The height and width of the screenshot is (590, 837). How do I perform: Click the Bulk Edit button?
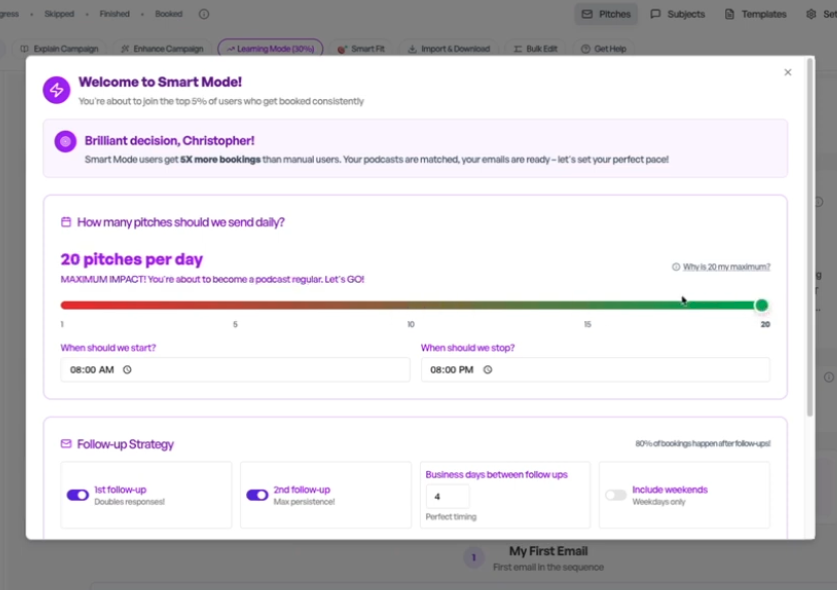point(535,49)
